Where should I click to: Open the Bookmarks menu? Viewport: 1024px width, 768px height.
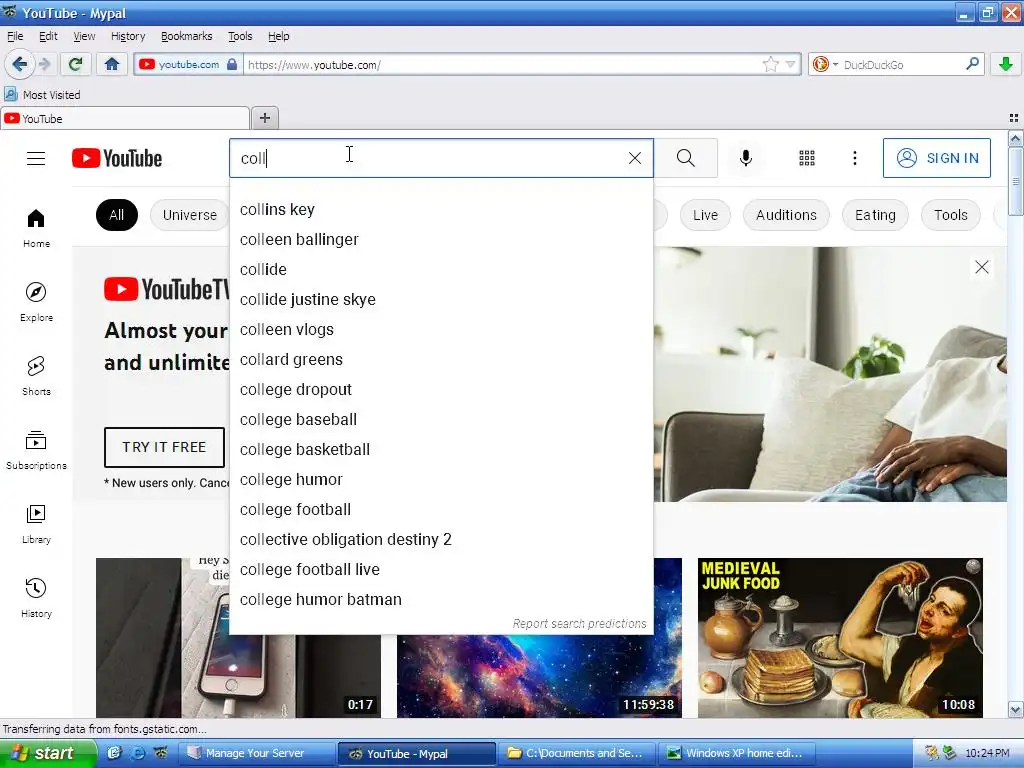point(187,36)
